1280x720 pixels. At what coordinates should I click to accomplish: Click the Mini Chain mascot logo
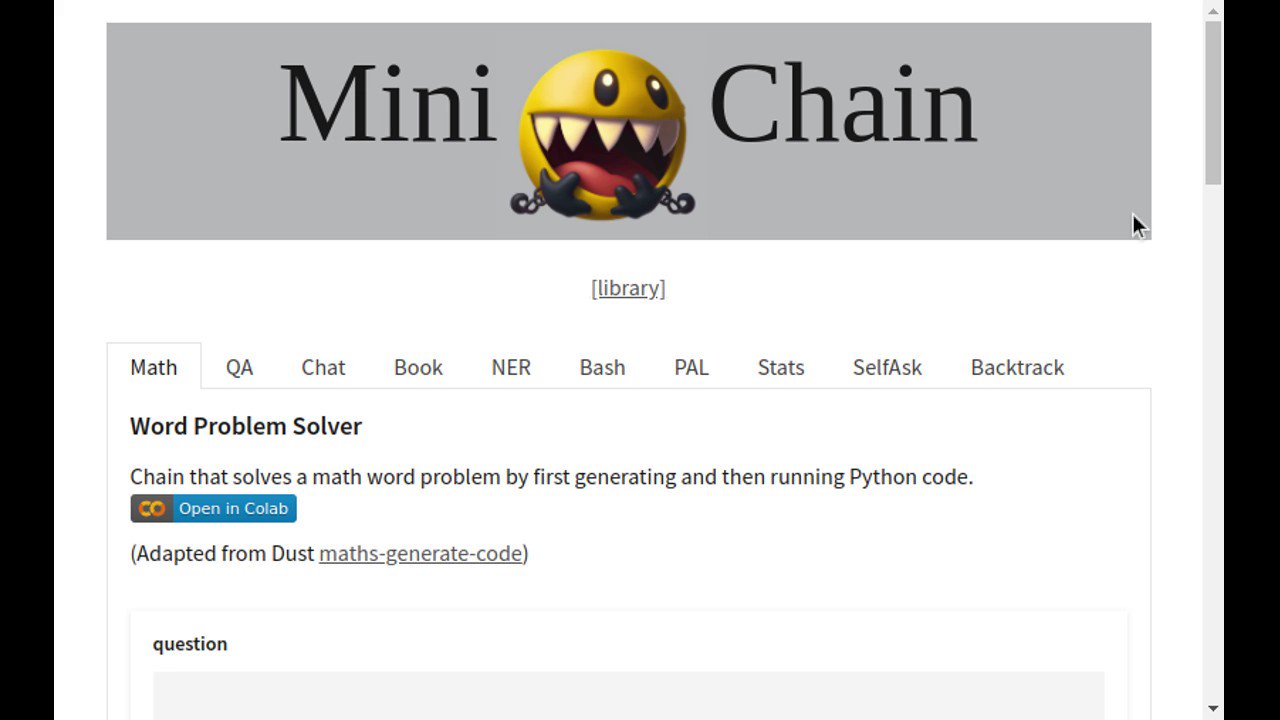(604, 130)
